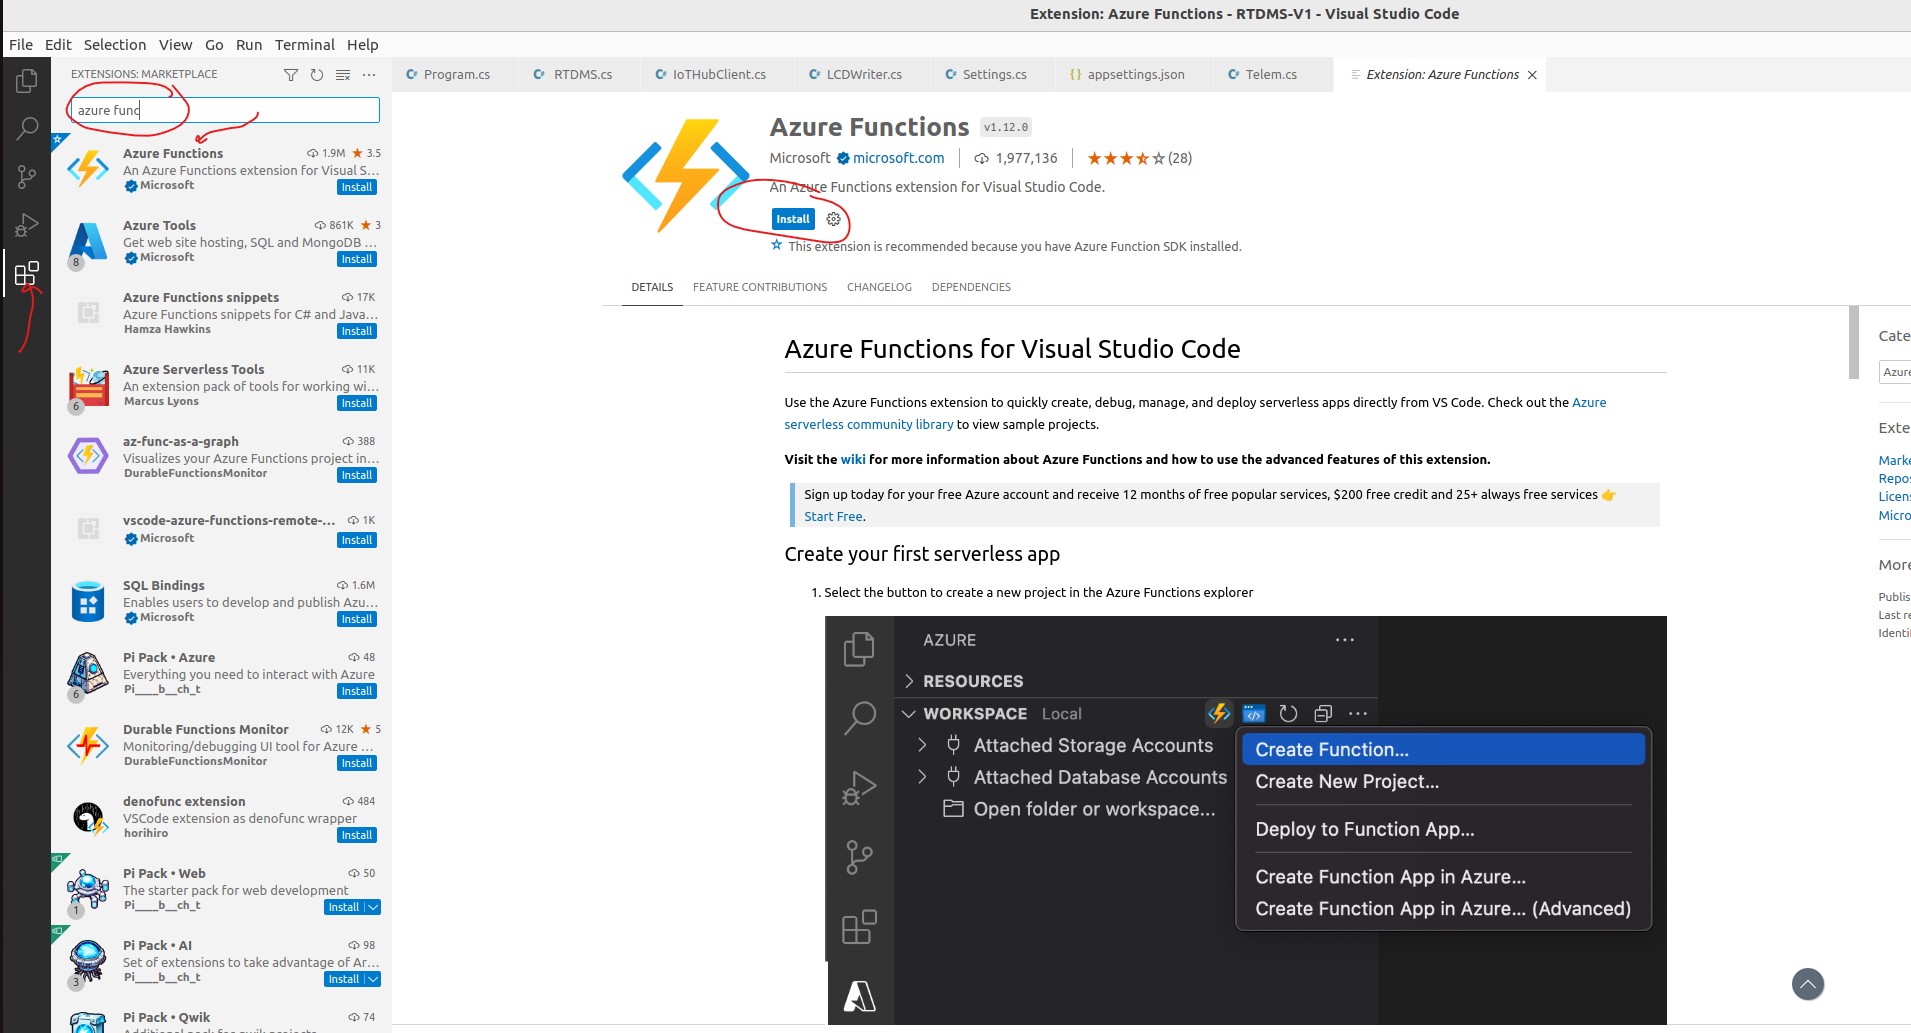Open the Extensions view icon
The height and width of the screenshot is (1033, 1911).
pyautogui.click(x=27, y=273)
